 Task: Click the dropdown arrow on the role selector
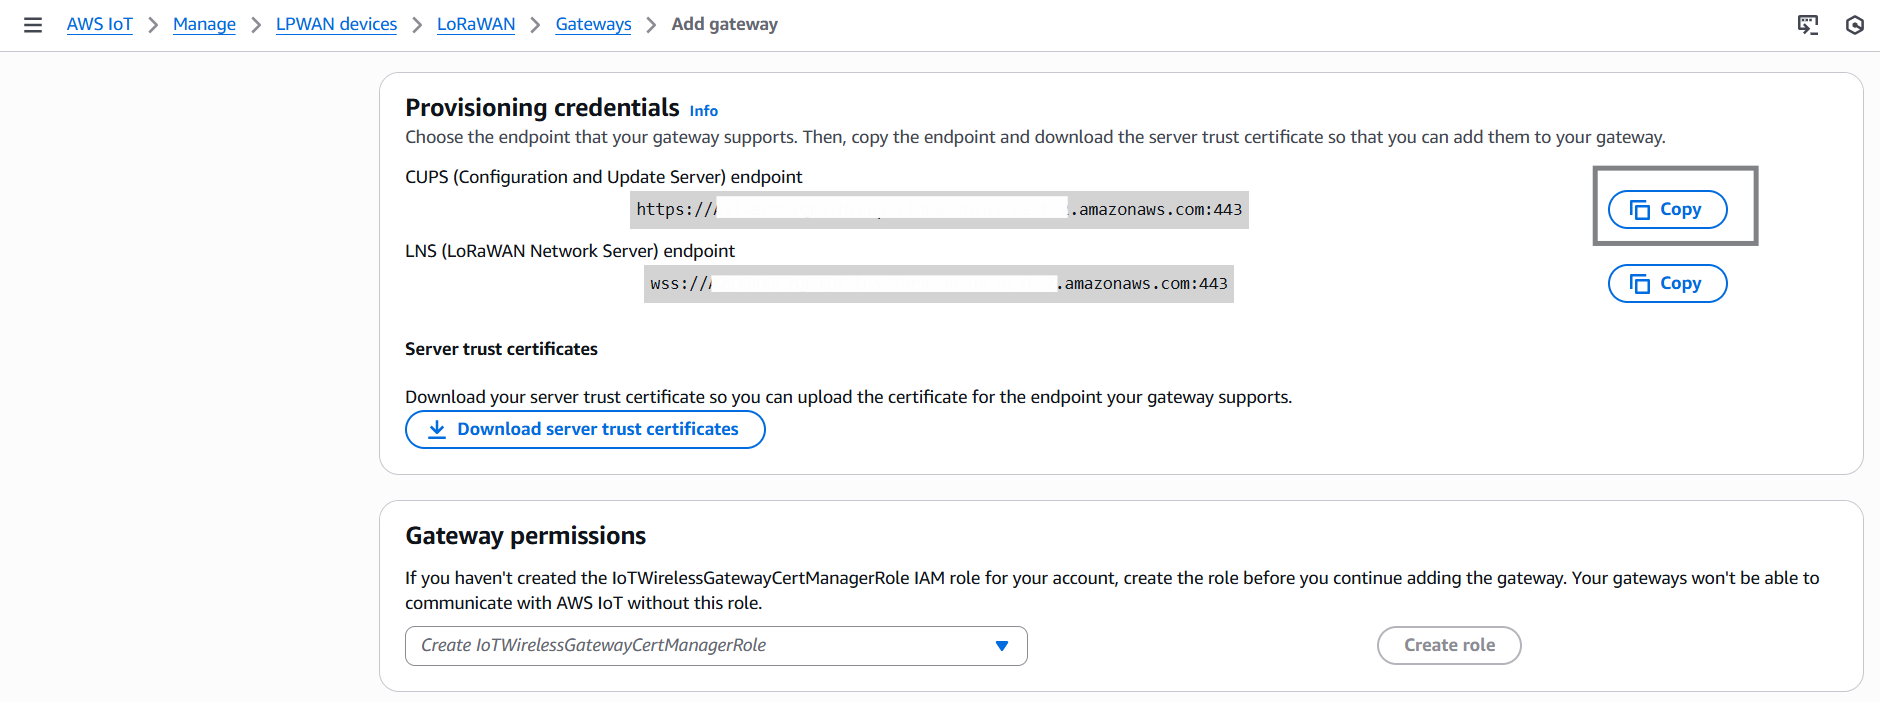pyautogui.click(x=1001, y=646)
